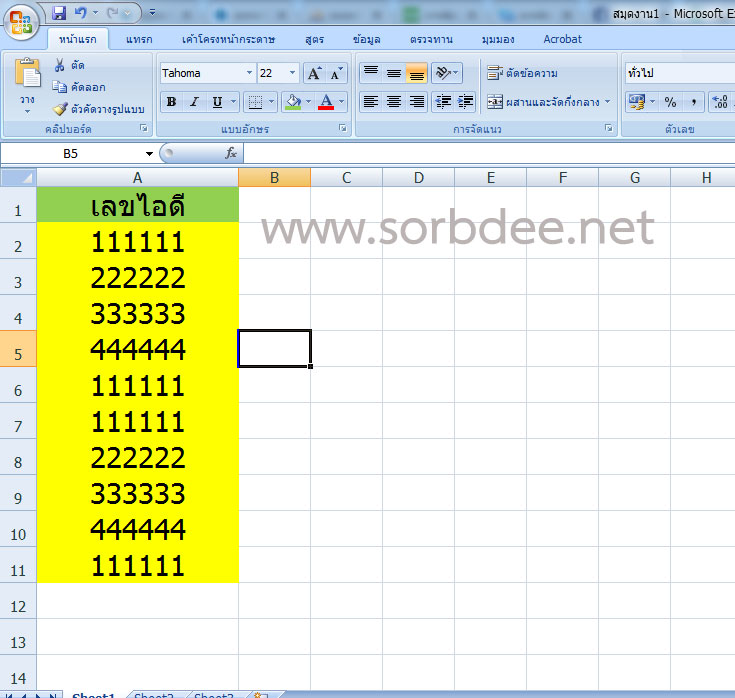Viewport: 735px width, 698px height.
Task: Open the มุมมอง (View) tab
Action: point(498,39)
